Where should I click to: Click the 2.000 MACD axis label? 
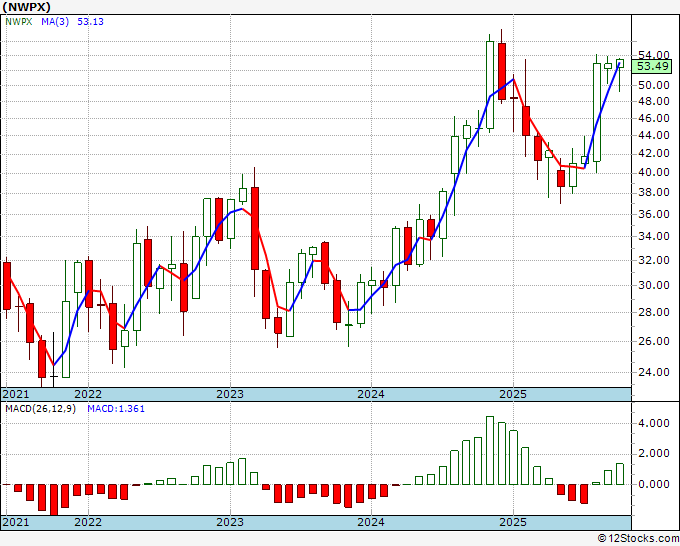pyautogui.click(x=654, y=454)
